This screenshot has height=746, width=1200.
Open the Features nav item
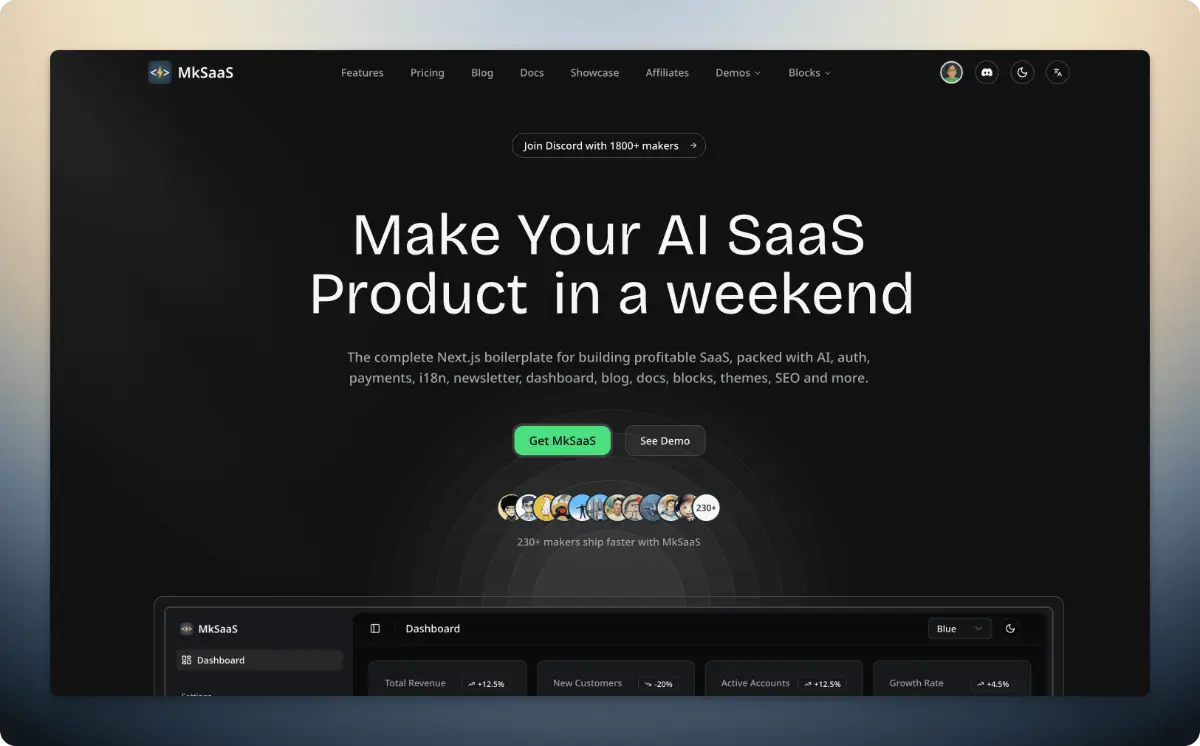coord(362,73)
